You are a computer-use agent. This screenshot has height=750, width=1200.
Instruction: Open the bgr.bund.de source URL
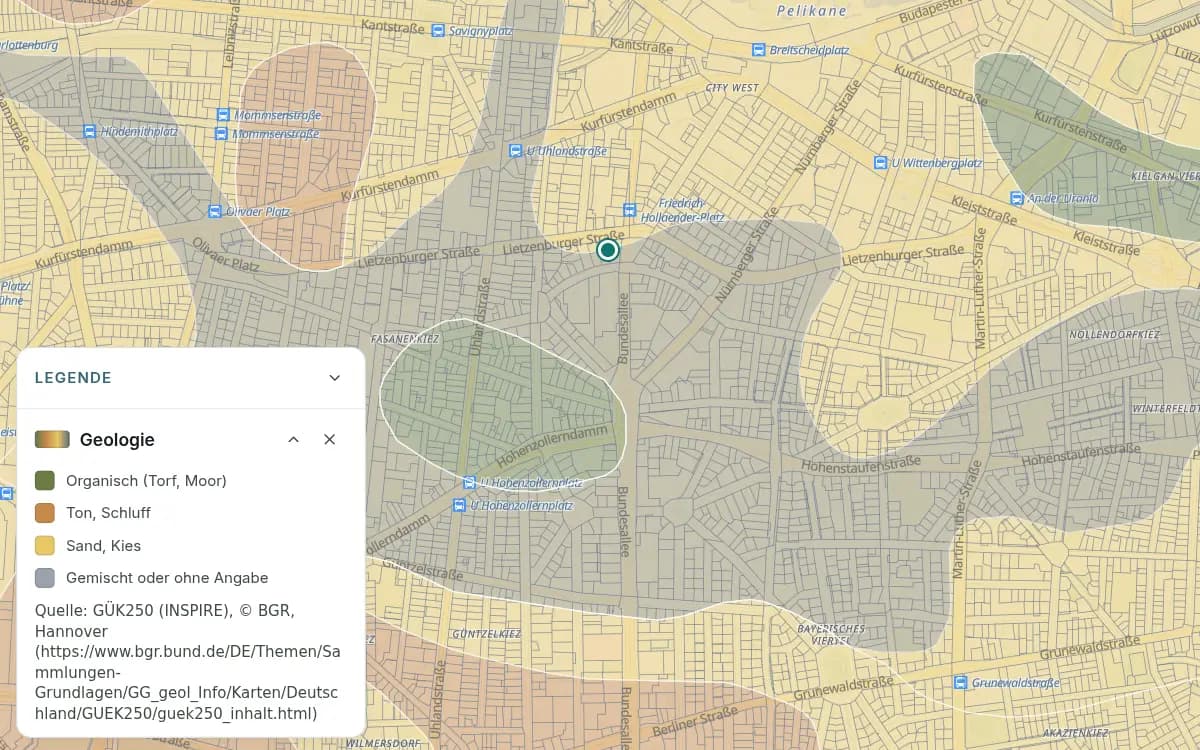(x=187, y=683)
